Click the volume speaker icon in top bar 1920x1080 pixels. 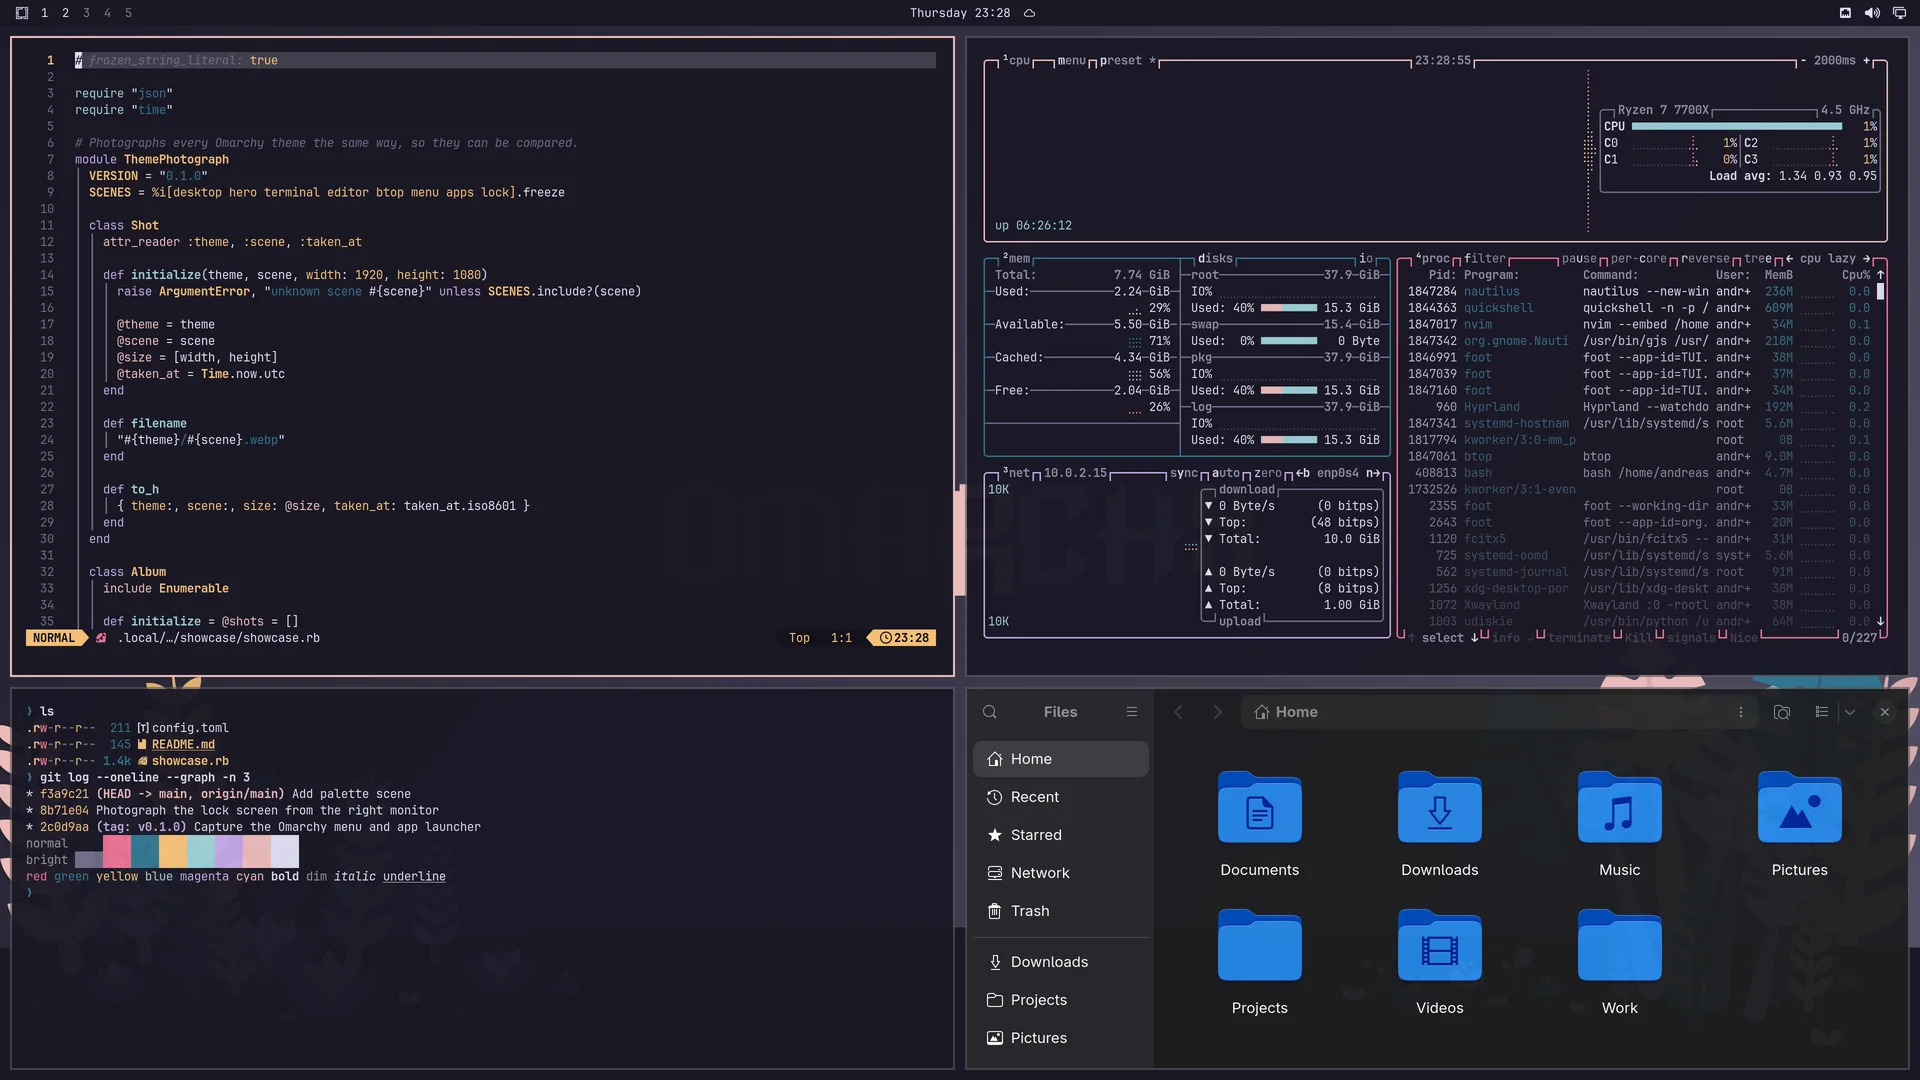1872,13
